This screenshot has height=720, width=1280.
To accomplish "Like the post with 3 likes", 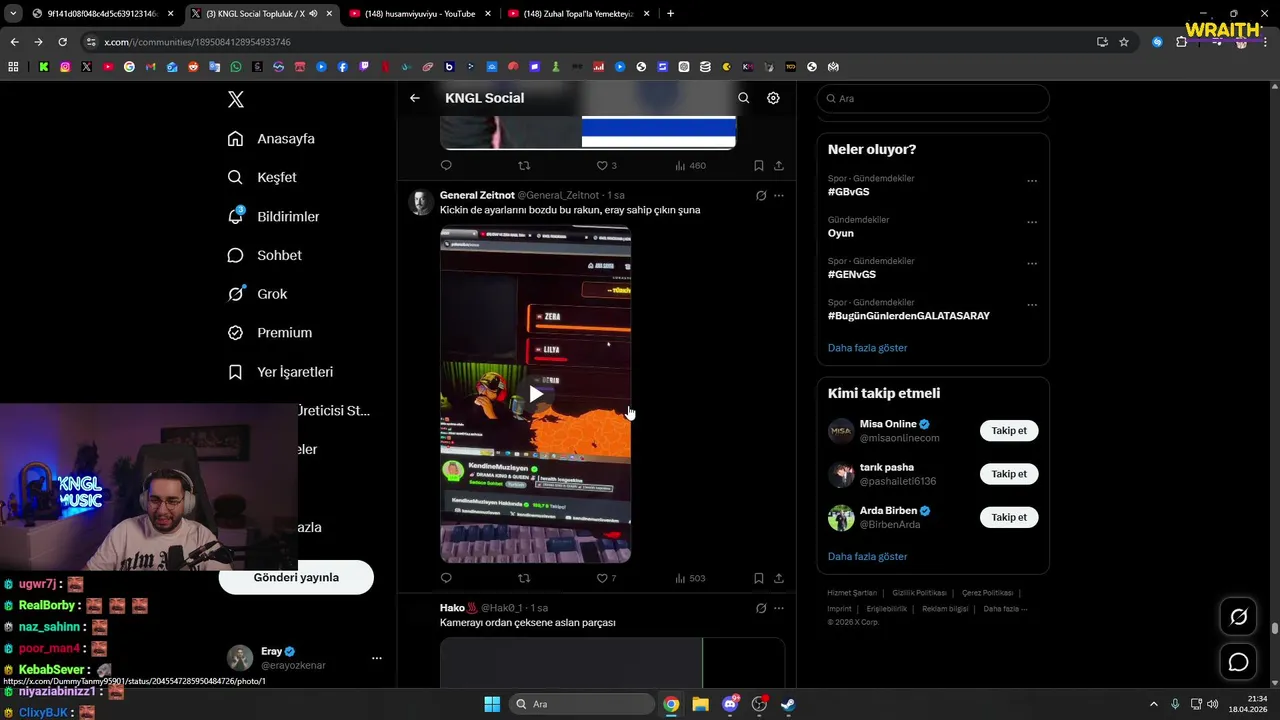I will [606, 166].
